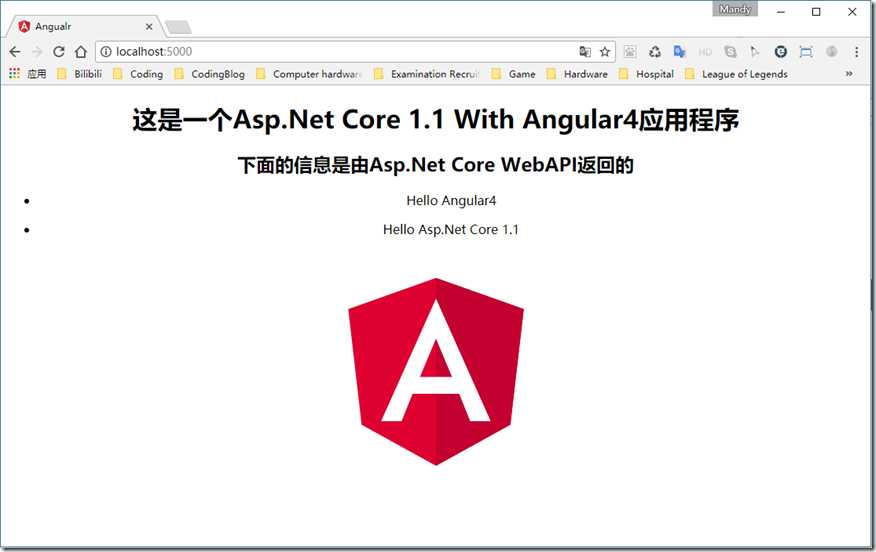Open the Bilibili bookmark folder
Viewport: 876px width, 552px height.
point(80,74)
